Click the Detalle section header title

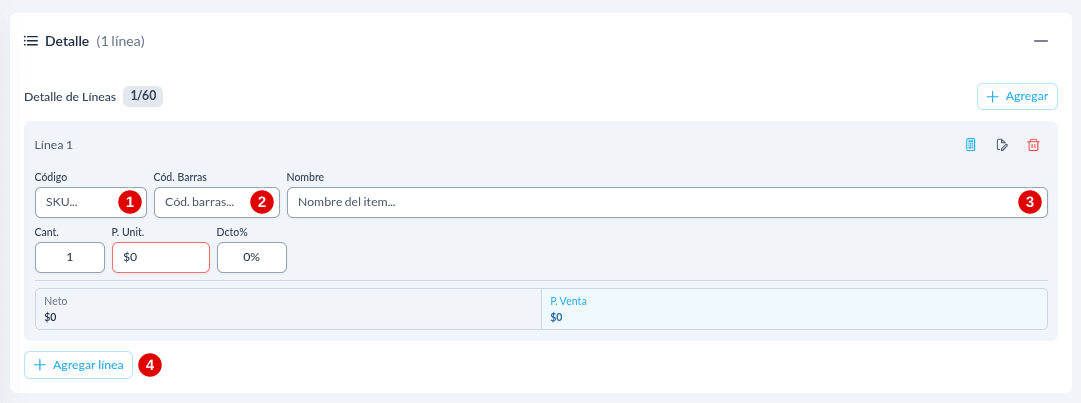[x=67, y=41]
